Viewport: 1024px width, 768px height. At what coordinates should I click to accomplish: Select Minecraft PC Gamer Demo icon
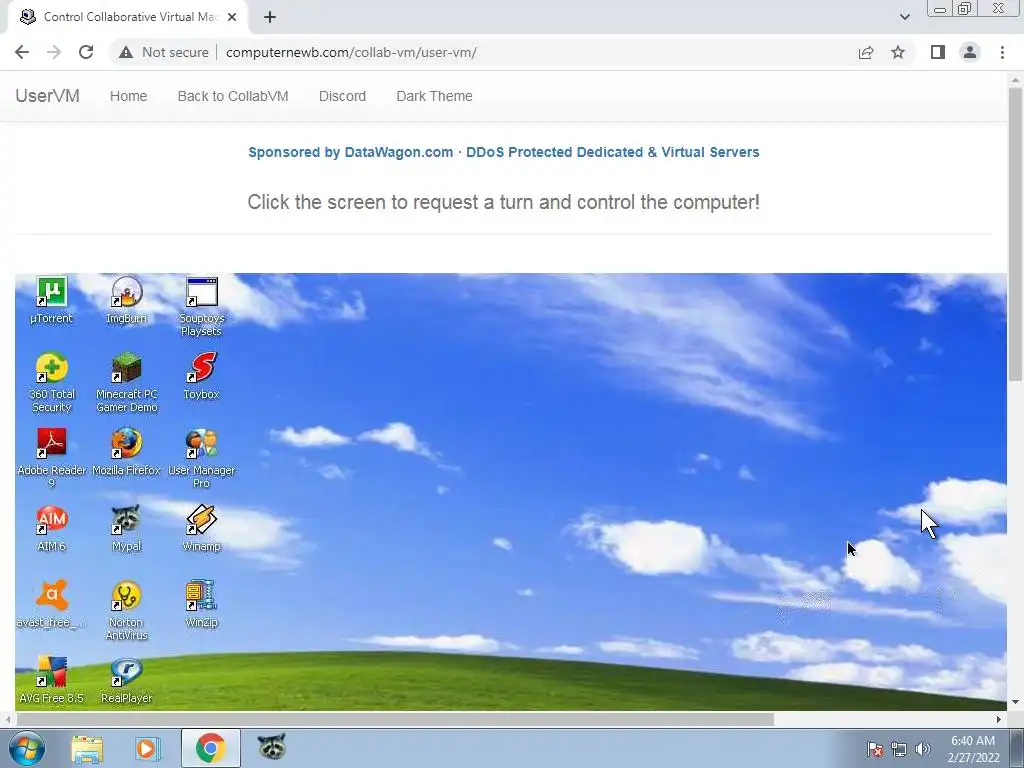pyautogui.click(x=126, y=383)
